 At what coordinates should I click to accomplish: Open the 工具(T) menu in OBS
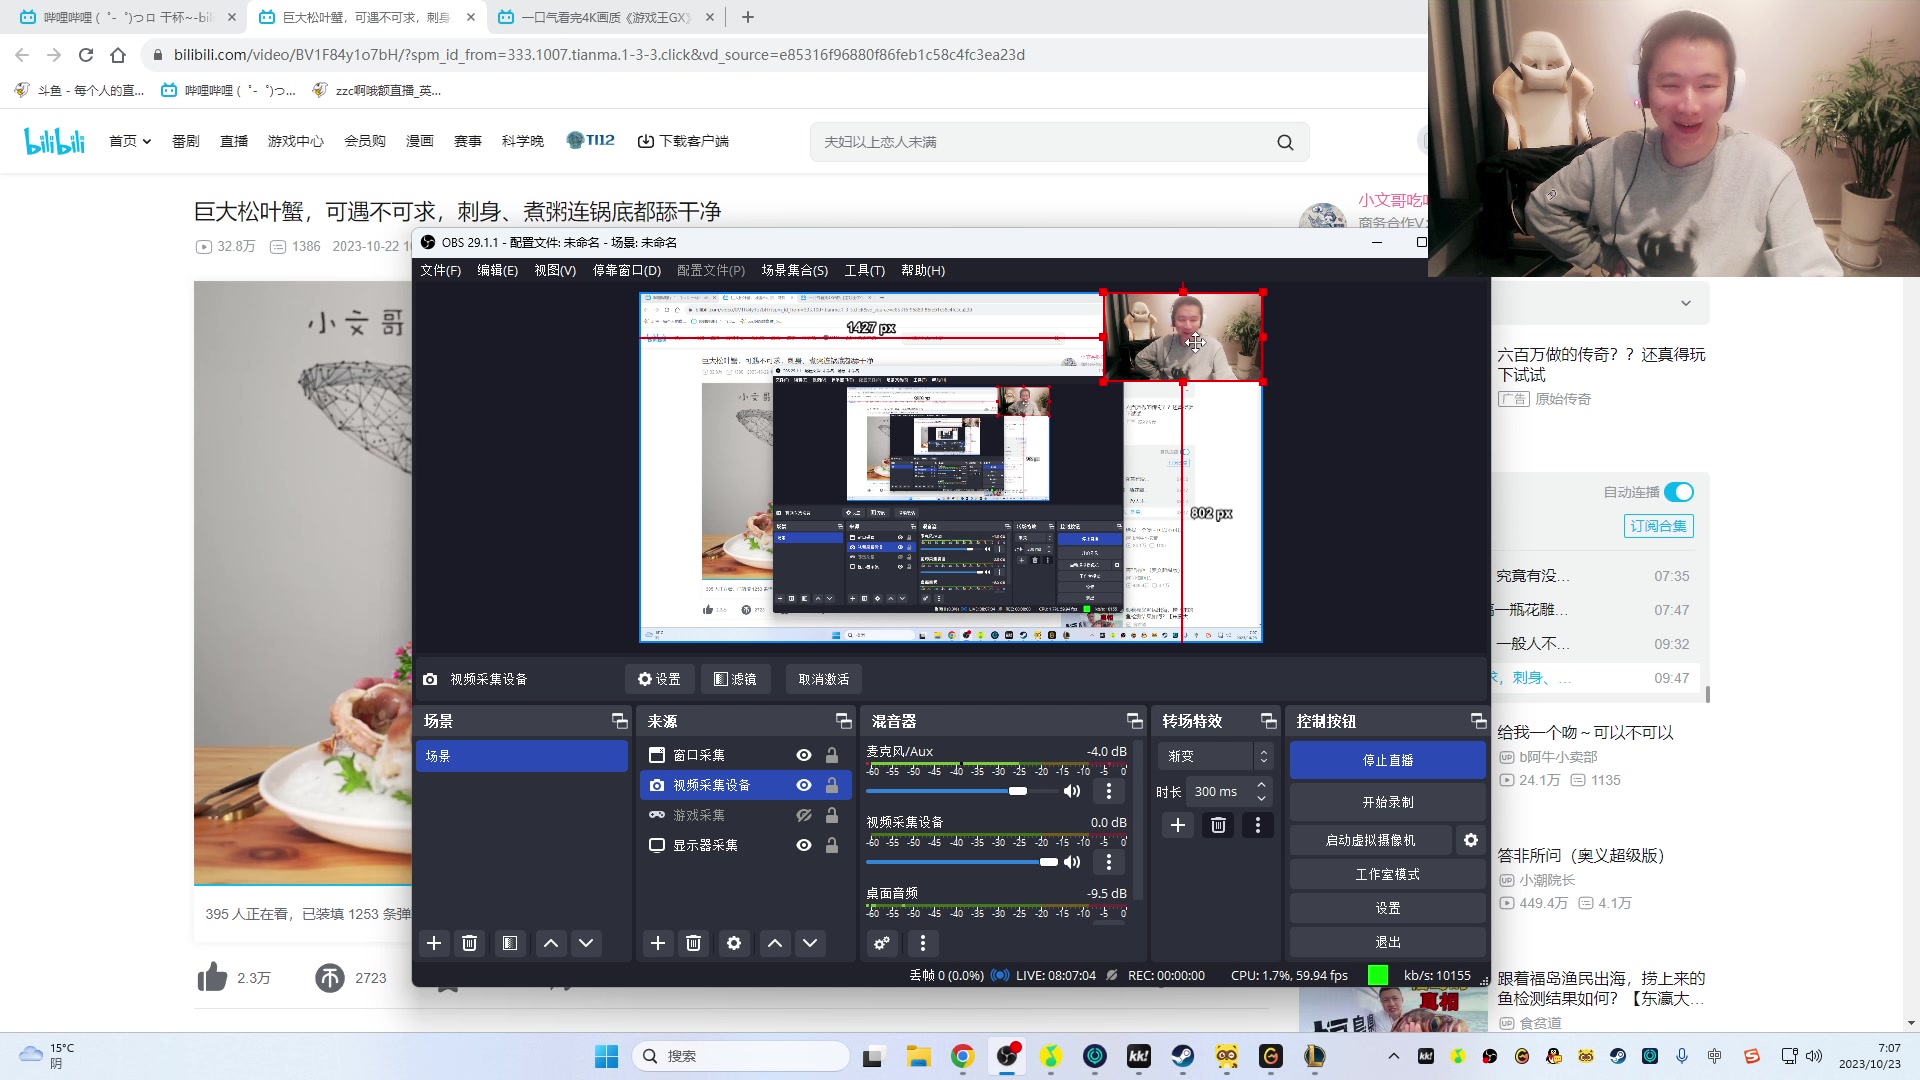tap(864, 270)
